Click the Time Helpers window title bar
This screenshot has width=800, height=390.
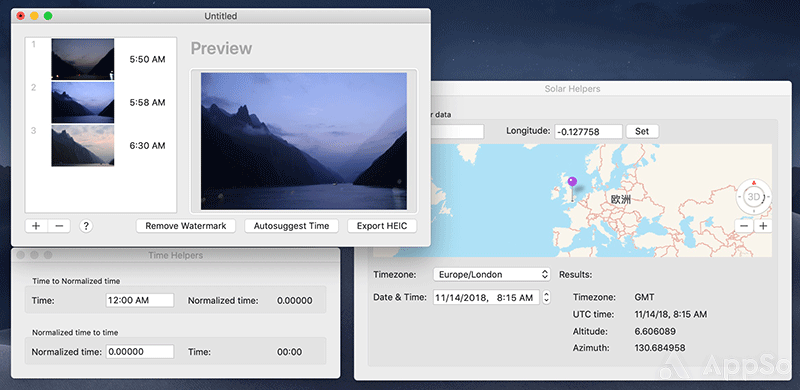pos(176,255)
